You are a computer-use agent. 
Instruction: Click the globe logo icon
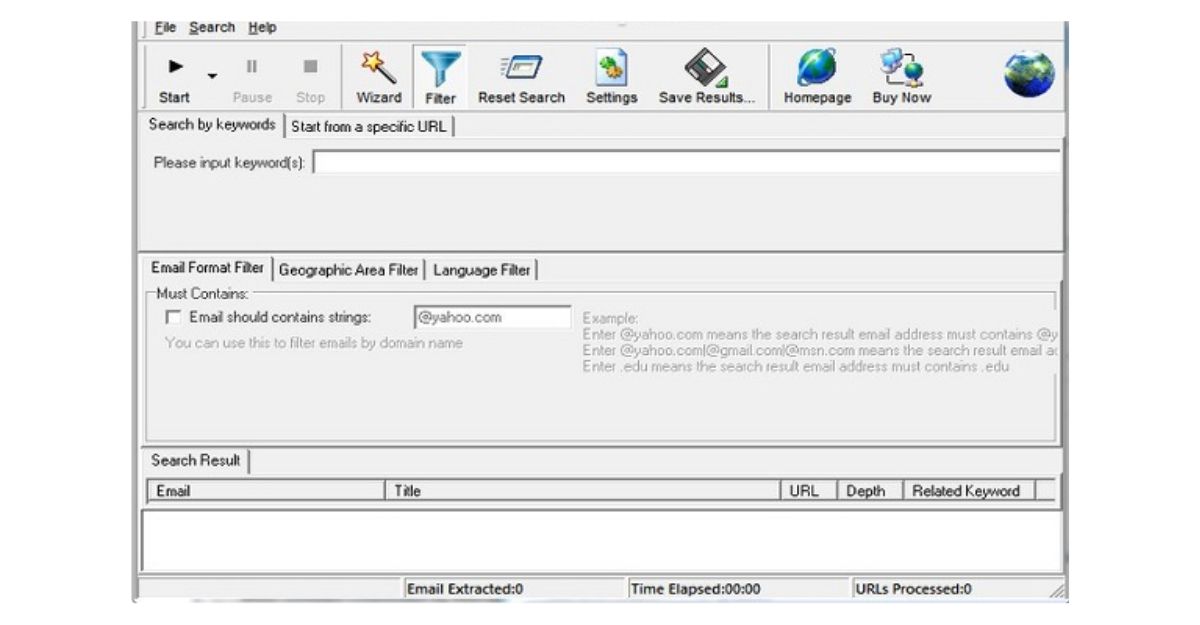[x=1029, y=72]
